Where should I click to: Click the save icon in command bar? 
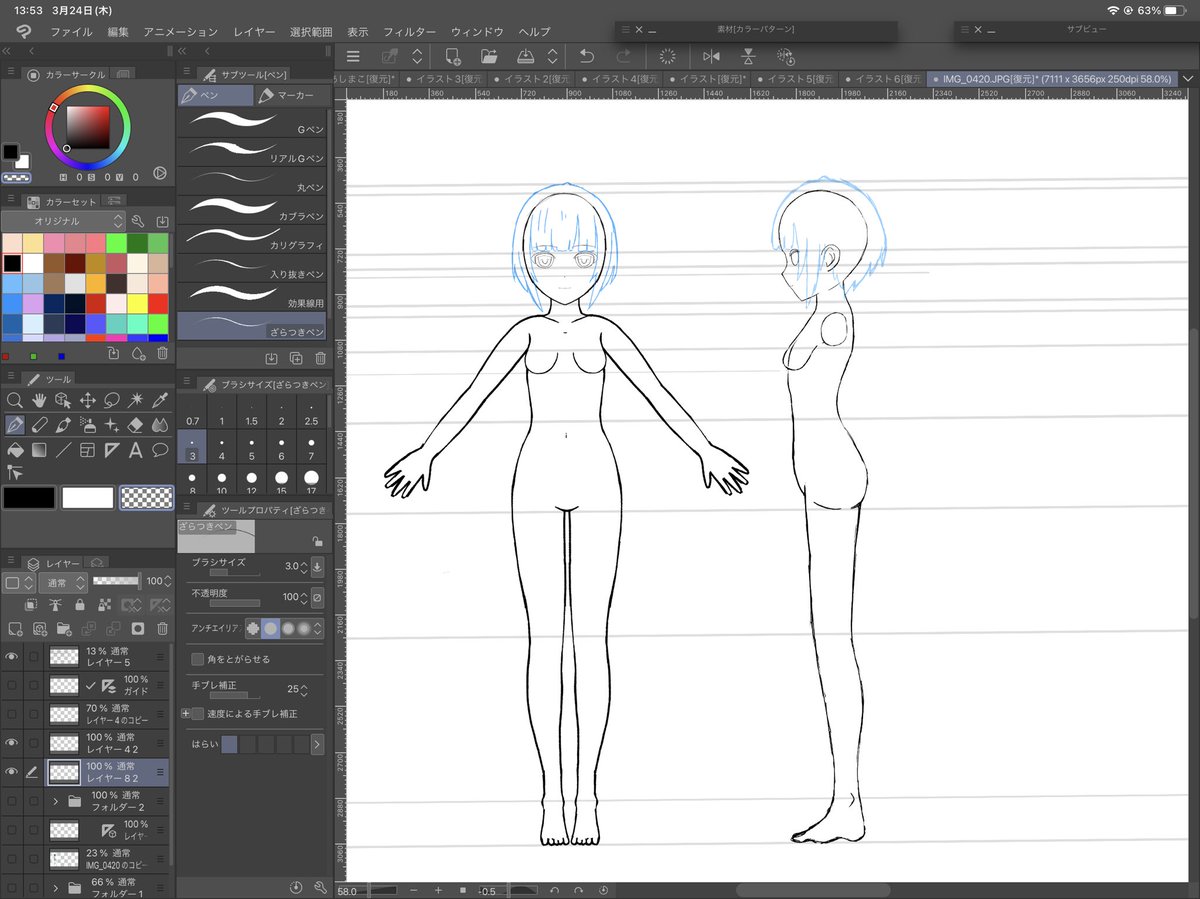(525, 57)
